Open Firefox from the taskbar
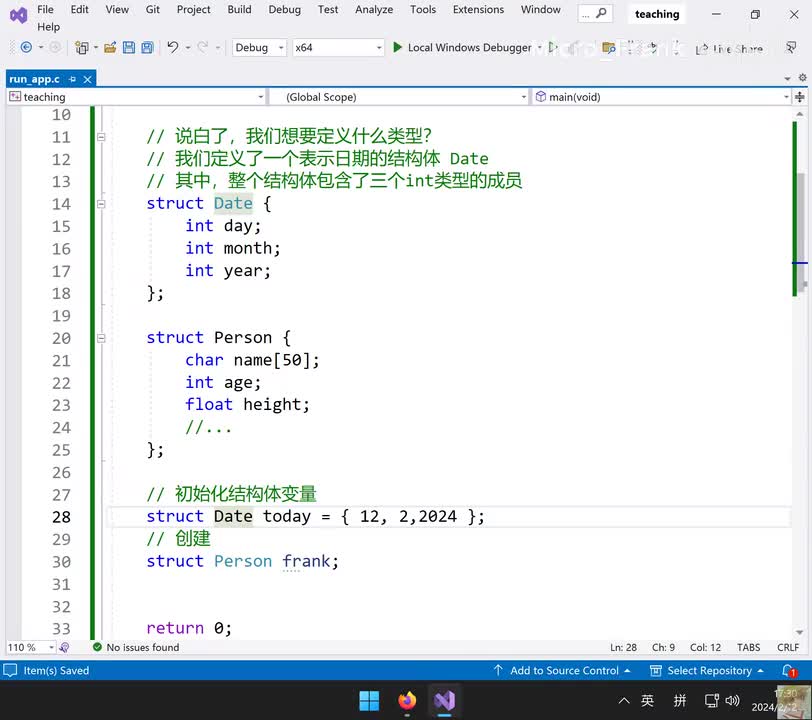Image resolution: width=812 pixels, height=720 pixels. point(407,701)
